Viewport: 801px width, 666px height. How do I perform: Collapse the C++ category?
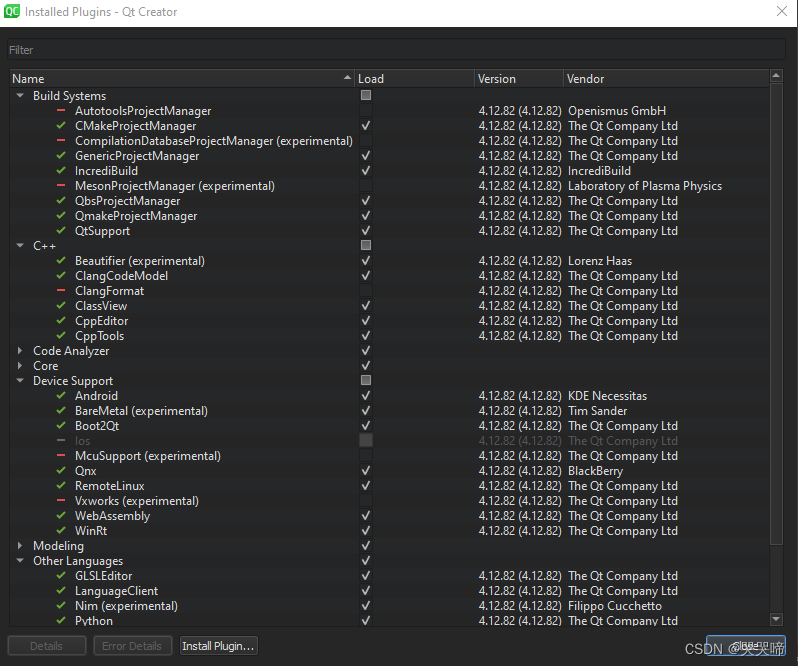[20, 246]
